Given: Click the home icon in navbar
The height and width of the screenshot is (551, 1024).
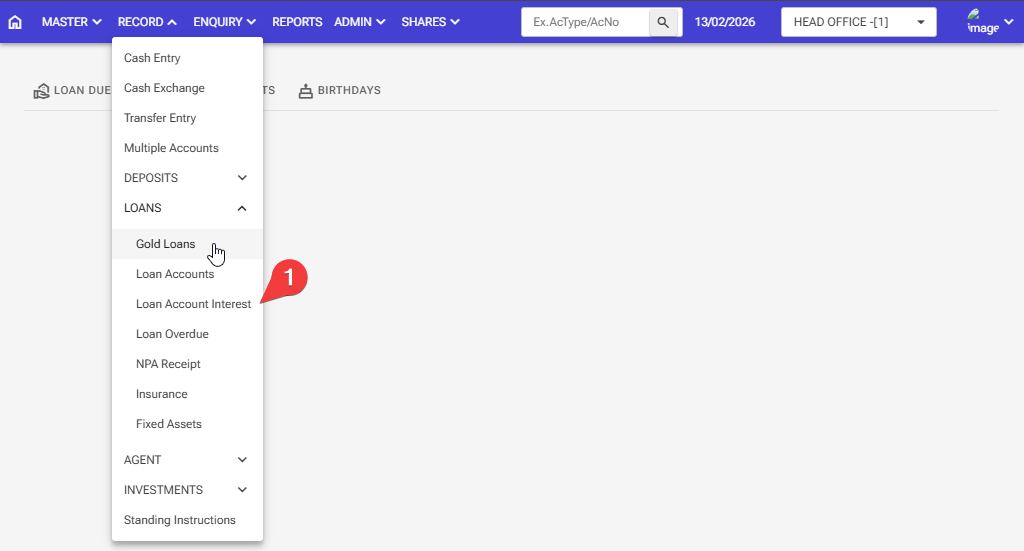Looking at the screenshot, I should (x=15, y=22).
